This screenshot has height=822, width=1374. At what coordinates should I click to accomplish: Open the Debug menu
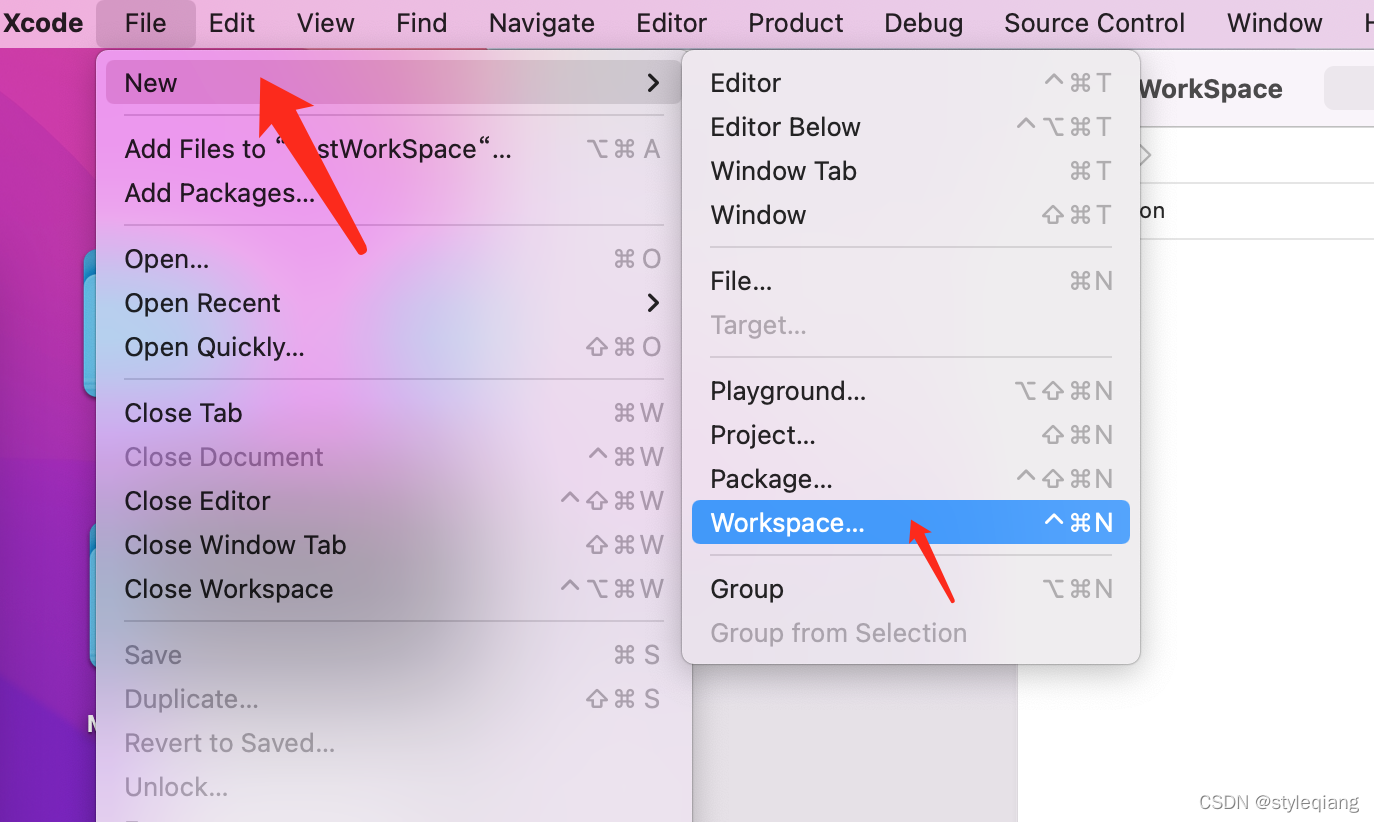click(x=924, y=23)
